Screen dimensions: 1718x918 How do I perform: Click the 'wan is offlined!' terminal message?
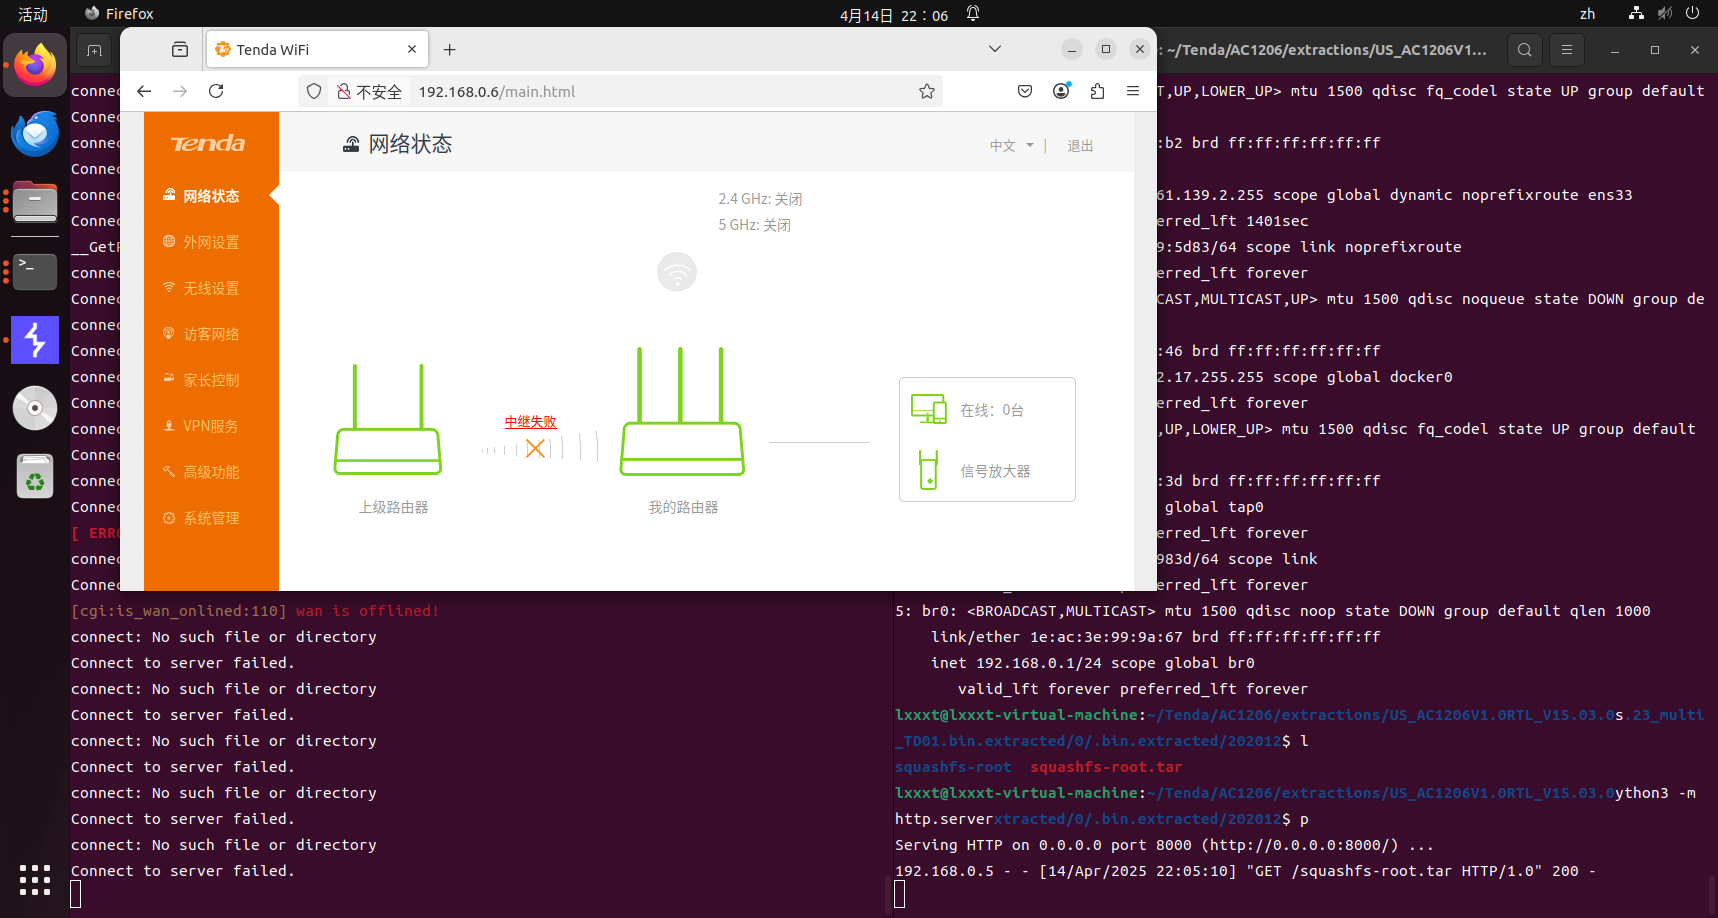tap(367, 611)
